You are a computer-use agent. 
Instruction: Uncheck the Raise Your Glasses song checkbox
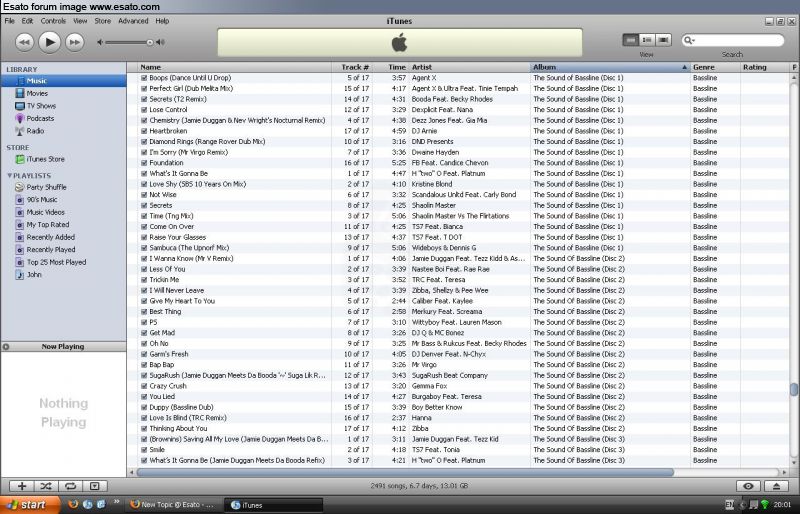(144, 237)
